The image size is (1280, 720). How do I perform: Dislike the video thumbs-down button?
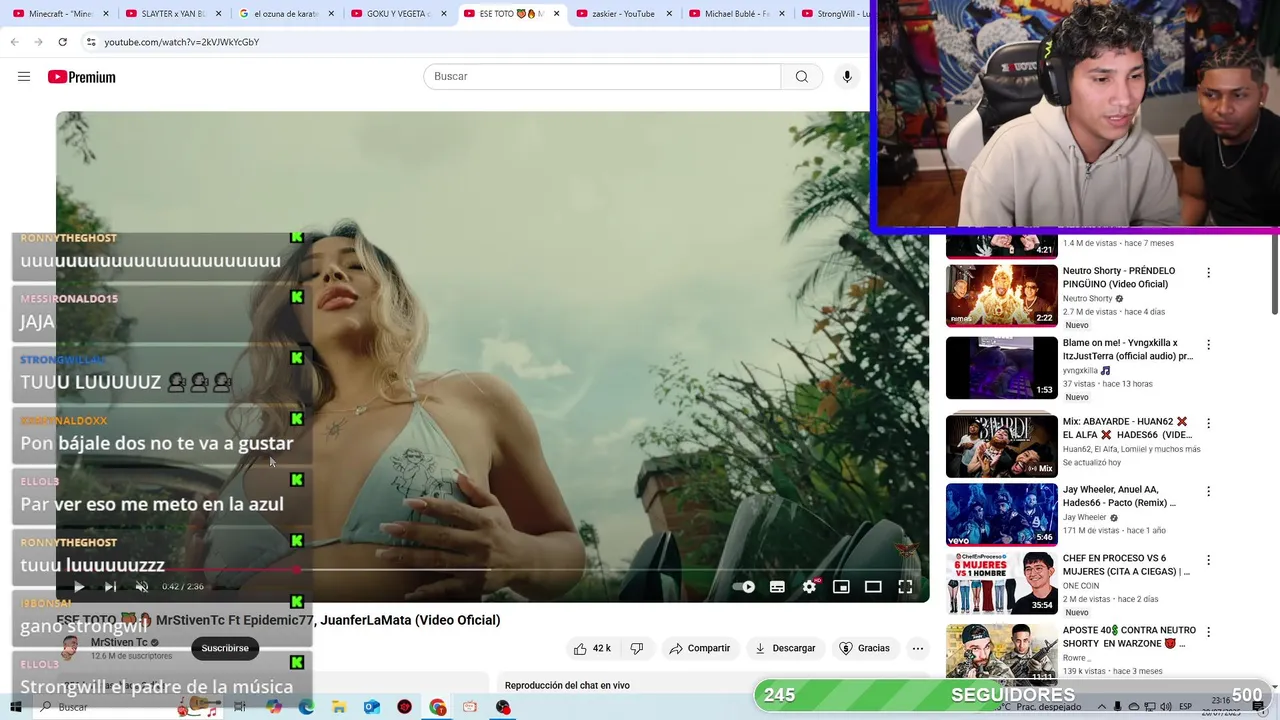click(x=637, y=648)
